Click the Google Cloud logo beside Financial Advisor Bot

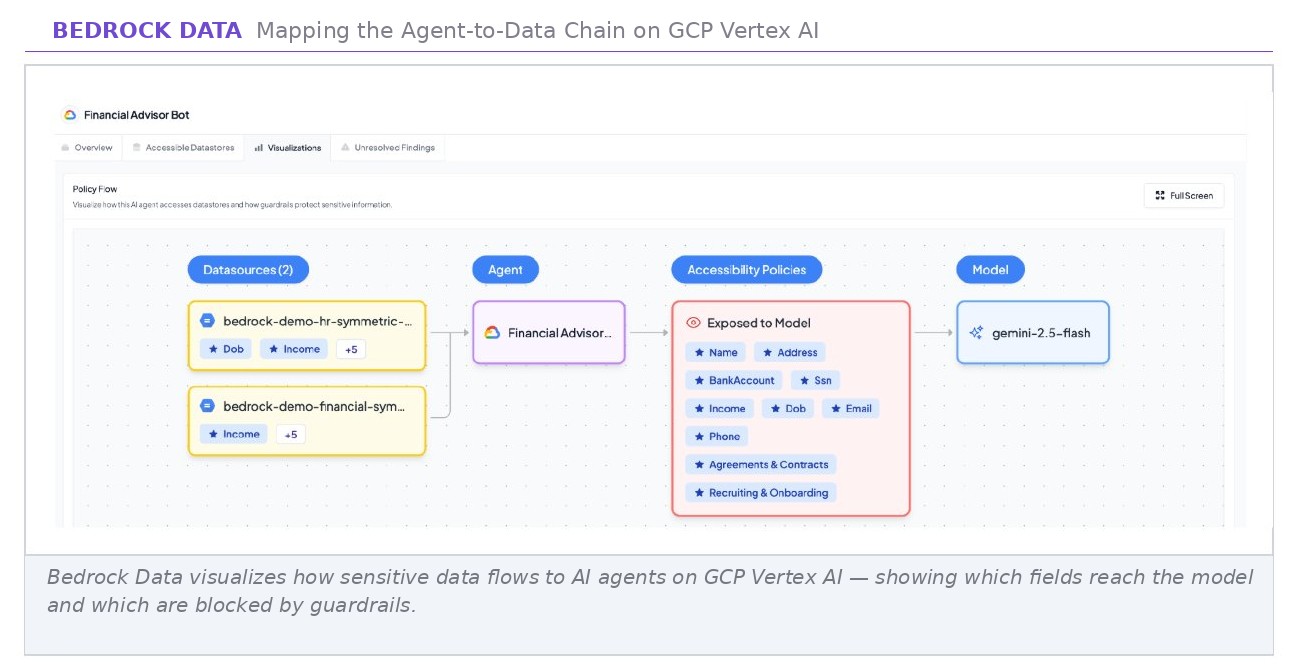click(x=70, y=115)
